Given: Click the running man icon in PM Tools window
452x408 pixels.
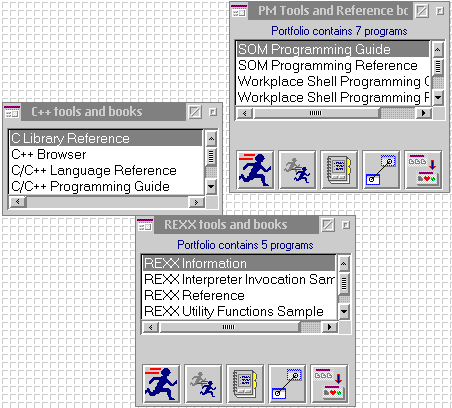Looking at the screenshot, I should (x=255, y=170).
